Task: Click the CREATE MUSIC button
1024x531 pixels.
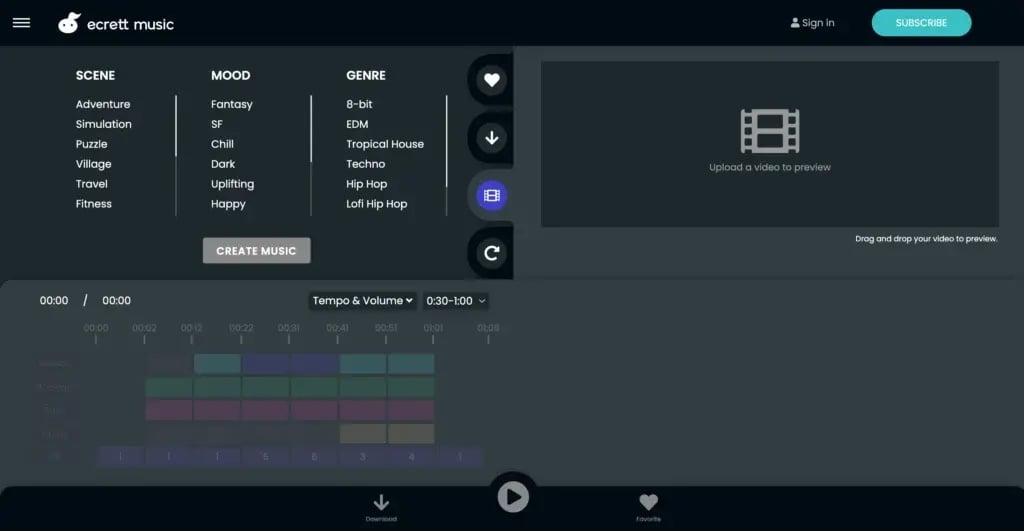Action: pos(256,250)
